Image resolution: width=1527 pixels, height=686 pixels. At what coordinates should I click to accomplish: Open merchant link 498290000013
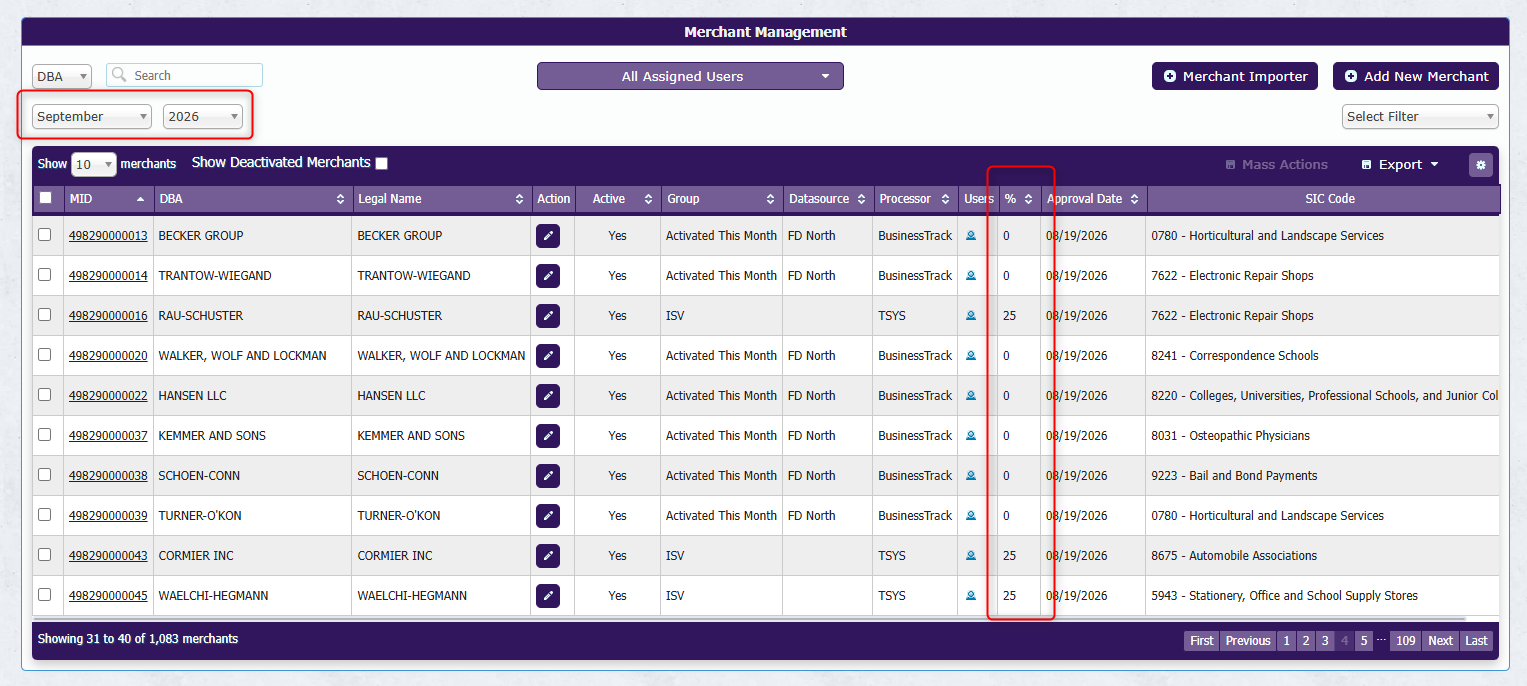(x=108, y=236)
